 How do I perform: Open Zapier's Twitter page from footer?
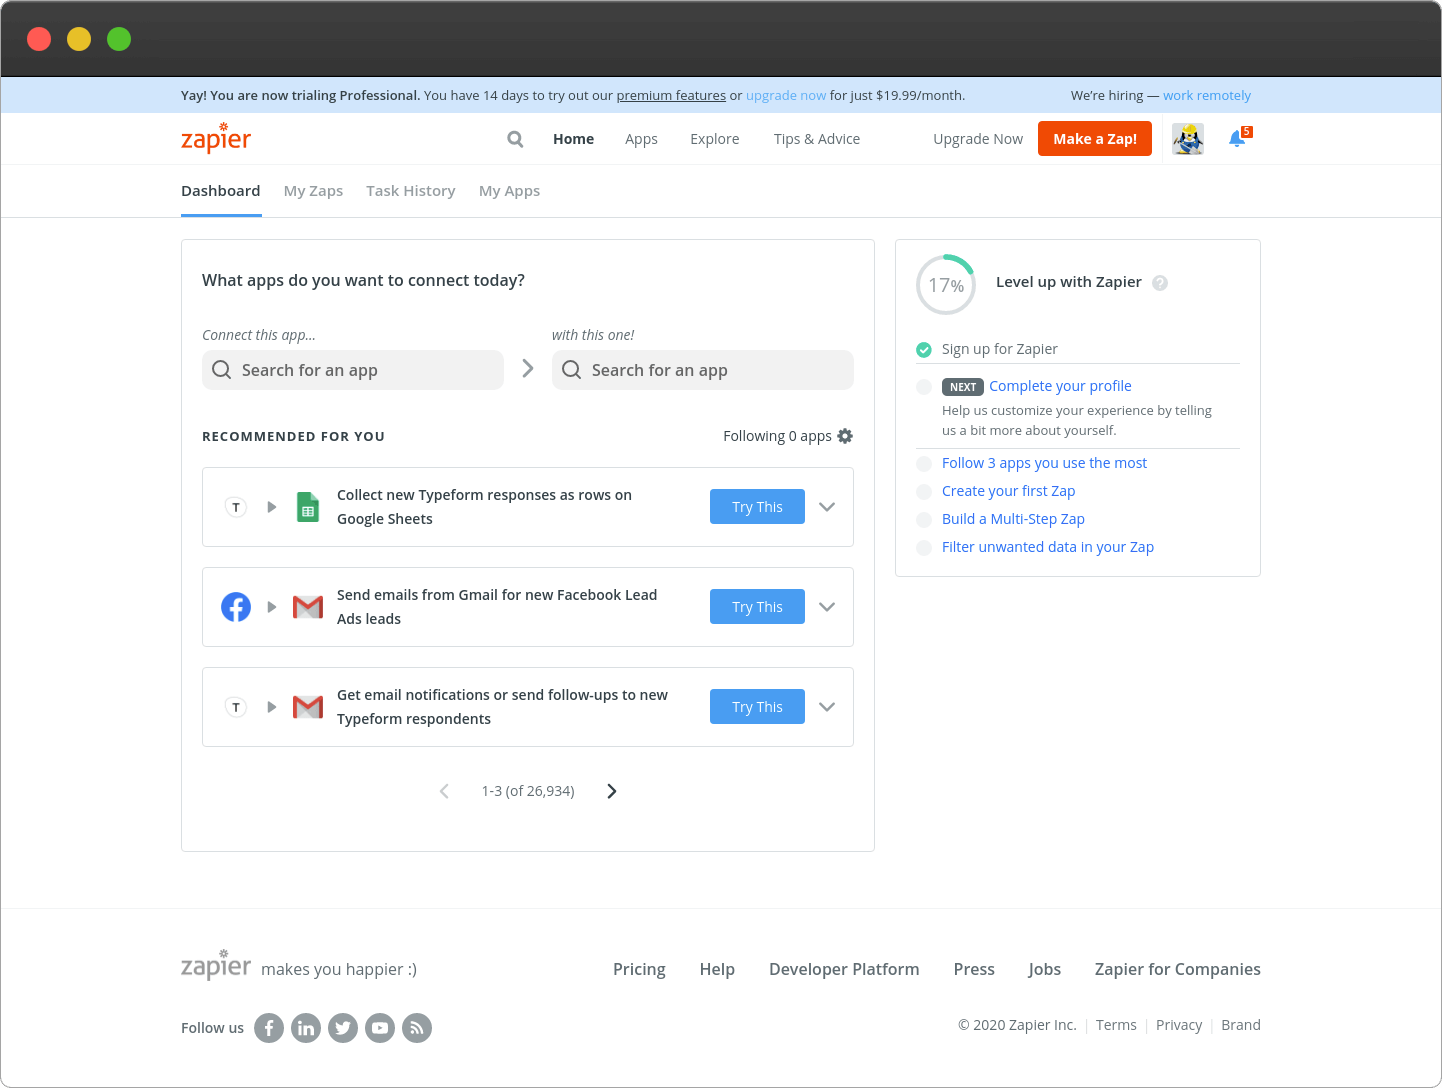click(x=343, y=1028)
